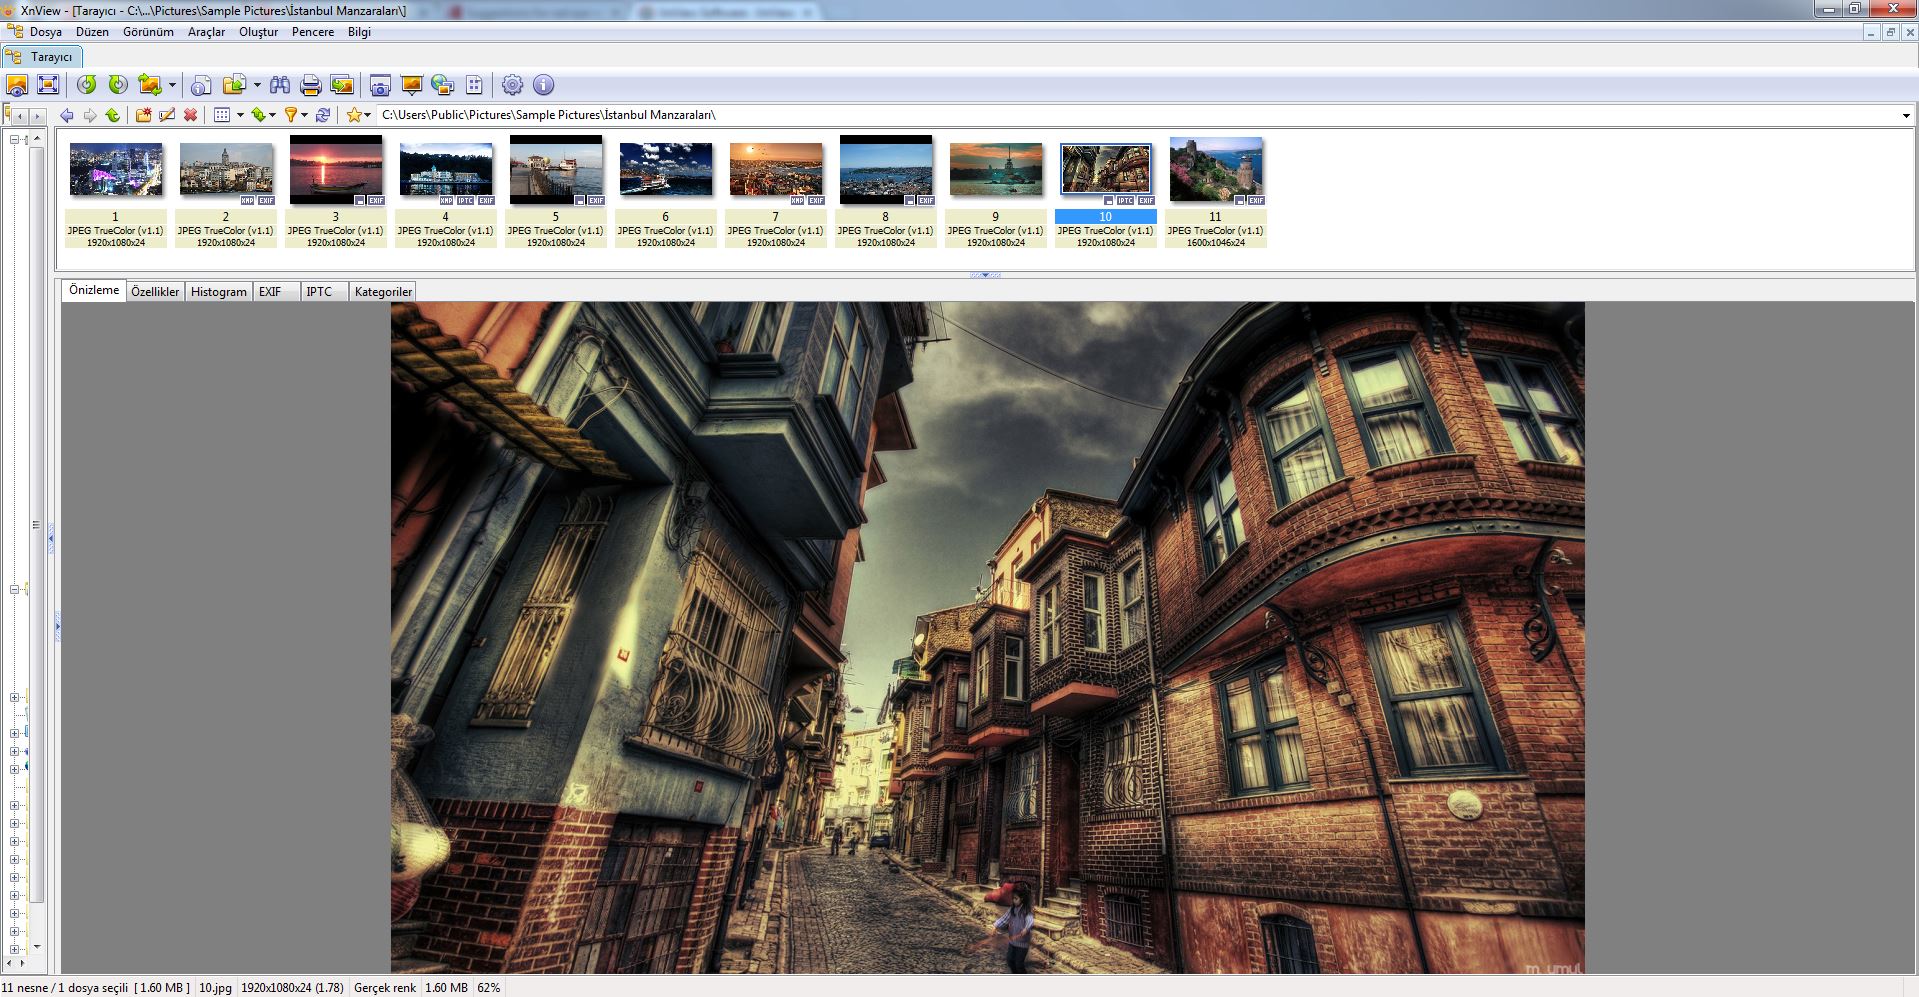Image resolution: width=1919 pixels, height=997 pixels.
Task: Print the selected image
Action: point(310,85)
